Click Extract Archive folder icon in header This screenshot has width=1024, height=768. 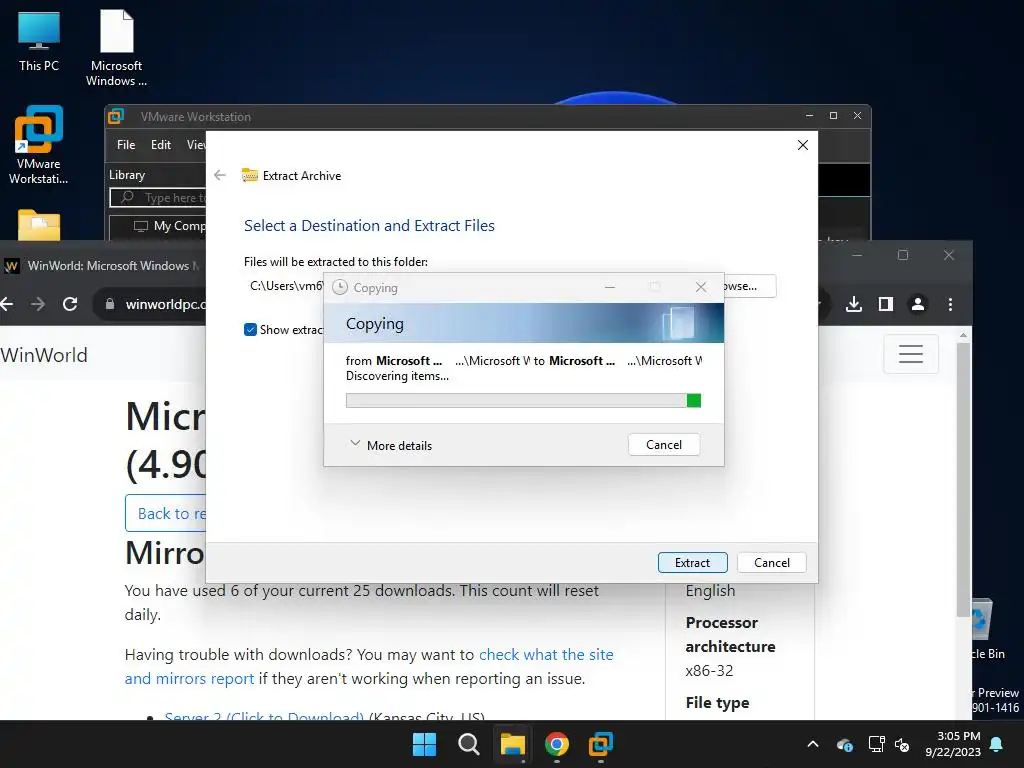point(249,175)
